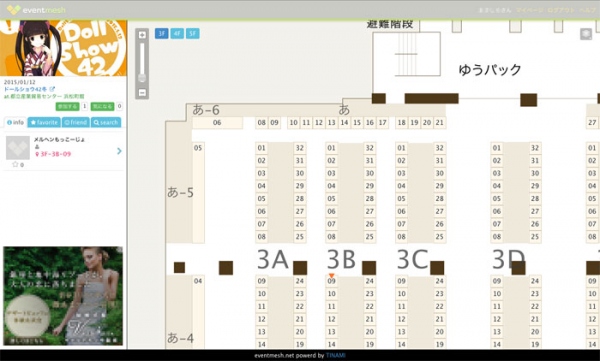
Task: Click the orange triangle marker in 3B
Action: tap(331, 276)
